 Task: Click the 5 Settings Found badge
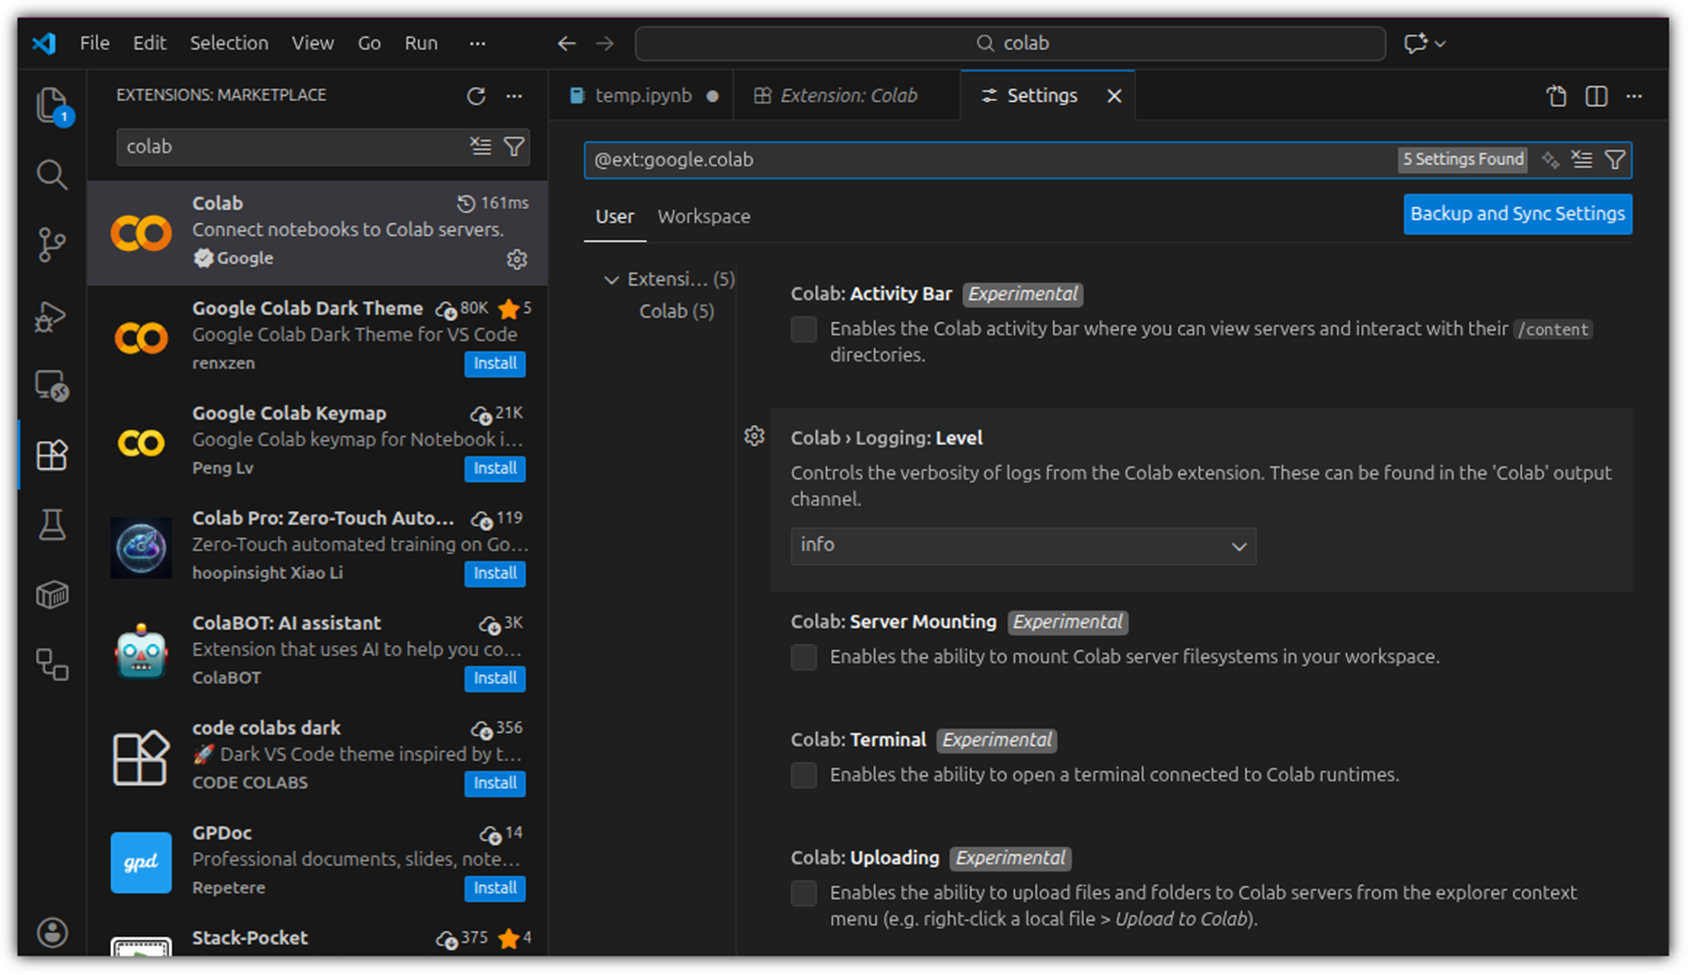click(1463, 159)
